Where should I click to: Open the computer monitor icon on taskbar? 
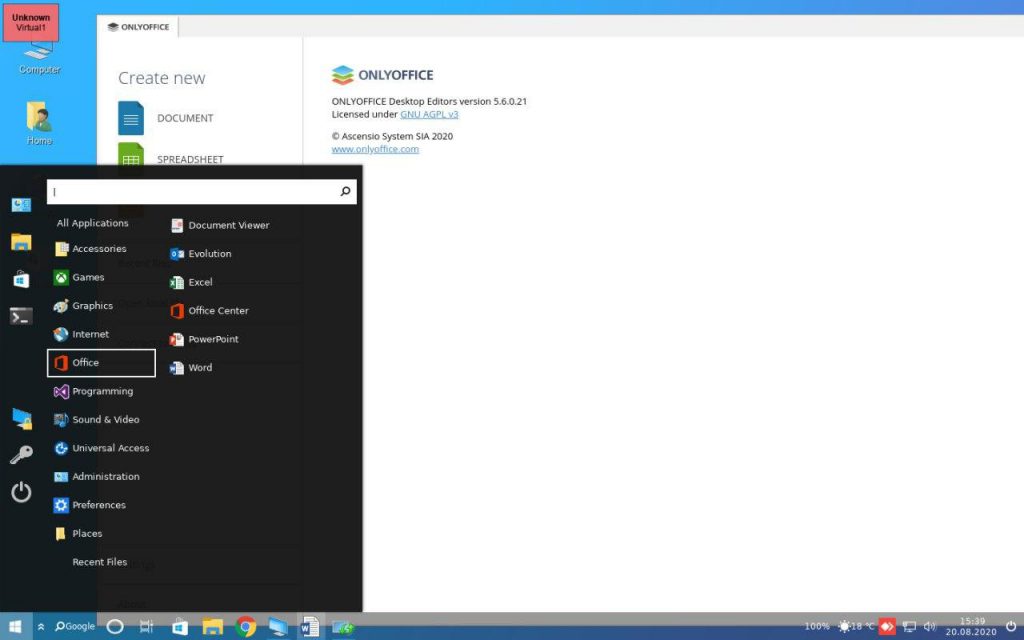278,627
